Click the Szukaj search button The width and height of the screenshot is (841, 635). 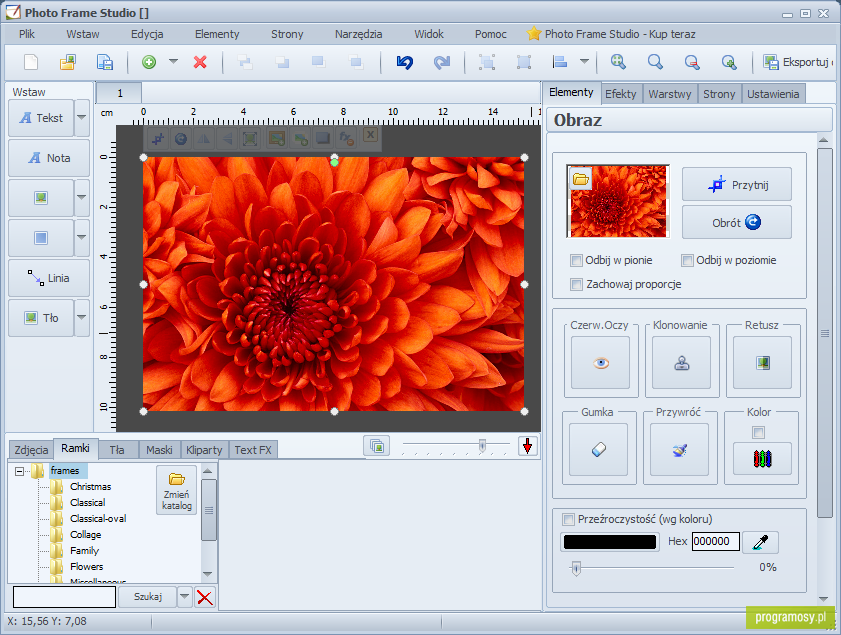pyautogui.click(x=147, y=596)
